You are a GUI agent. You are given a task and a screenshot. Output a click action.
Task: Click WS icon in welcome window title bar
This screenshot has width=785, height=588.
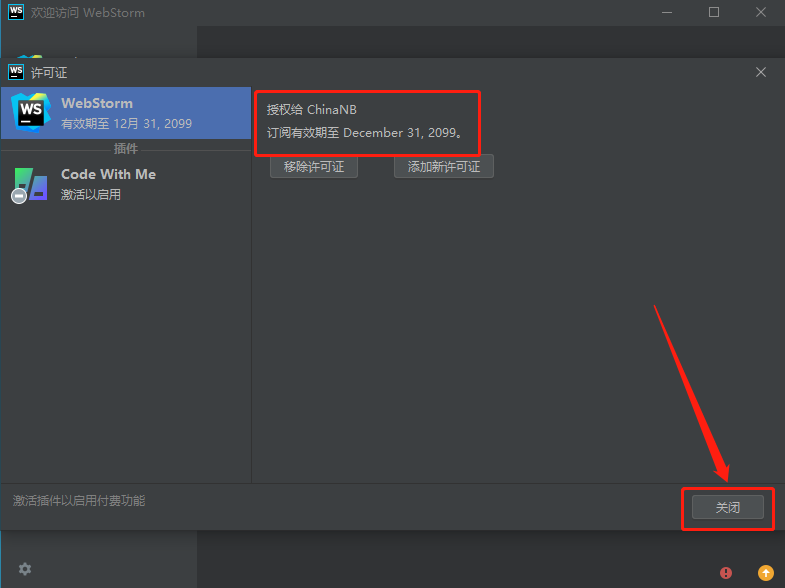pos(16,12)
